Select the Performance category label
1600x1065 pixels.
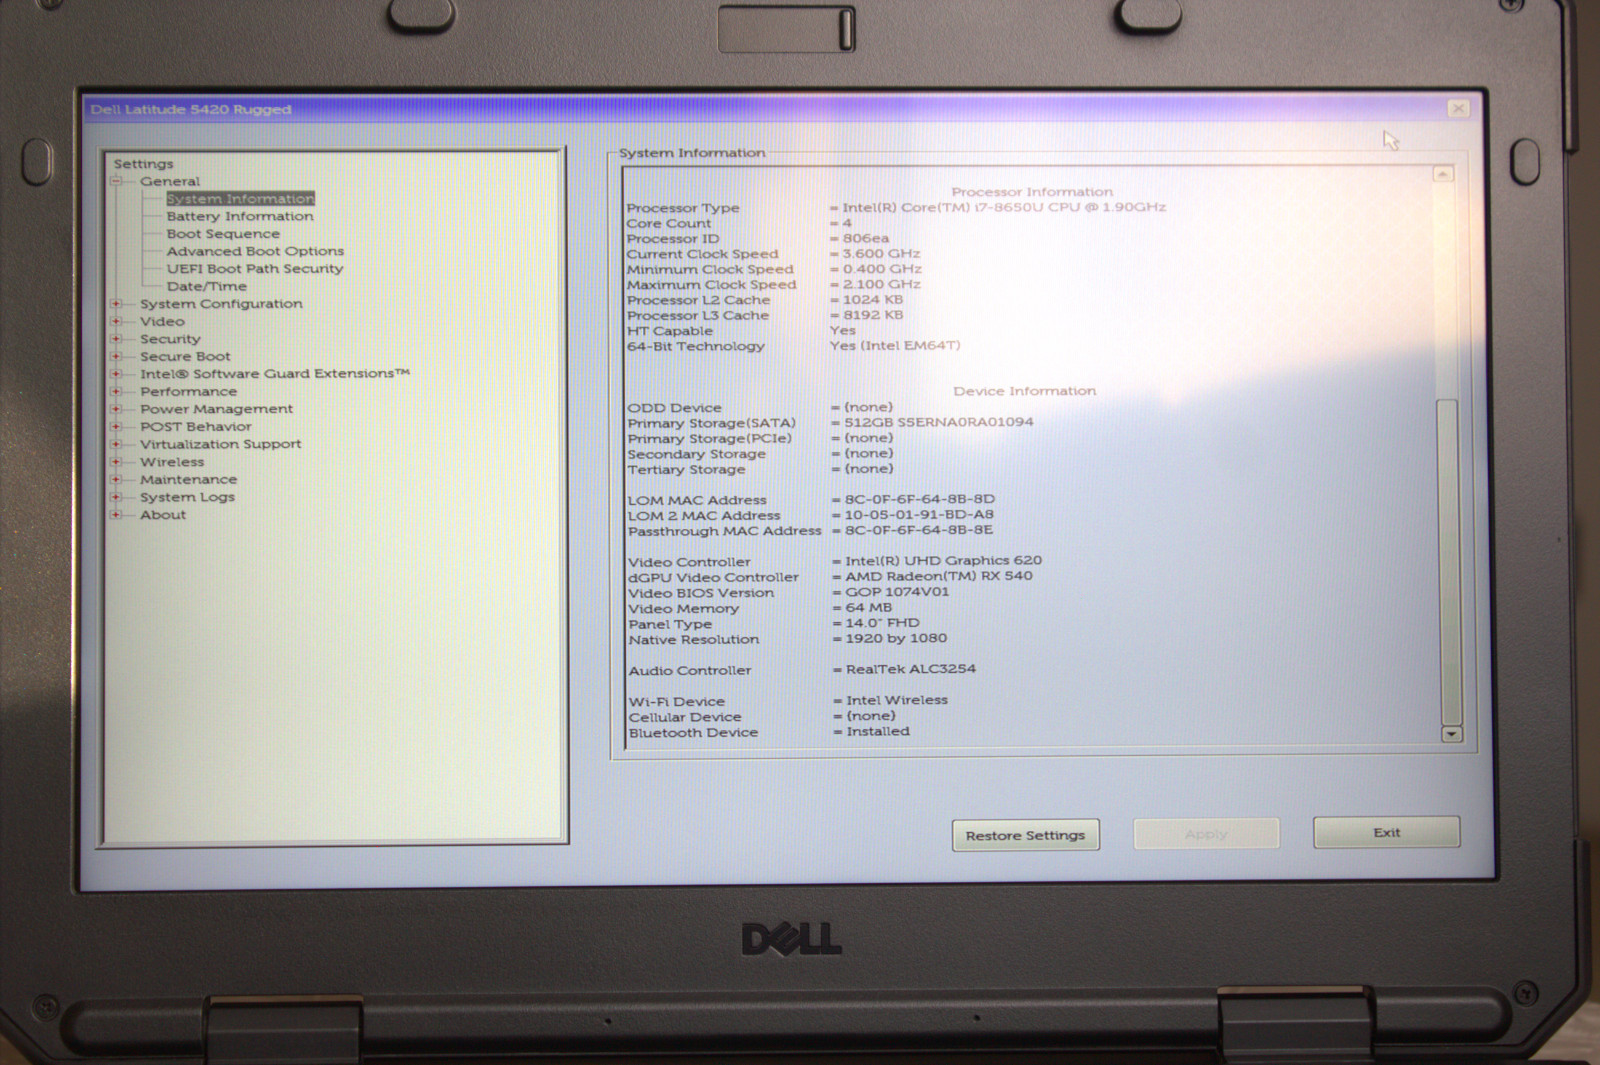pos(188,391)
